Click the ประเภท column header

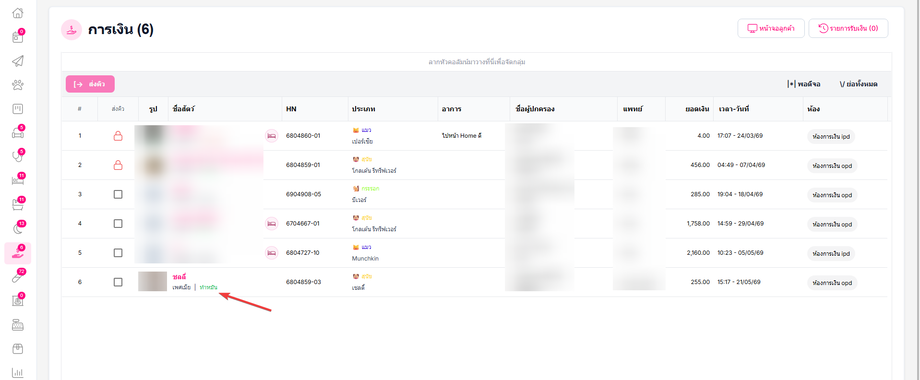[363, 109]
